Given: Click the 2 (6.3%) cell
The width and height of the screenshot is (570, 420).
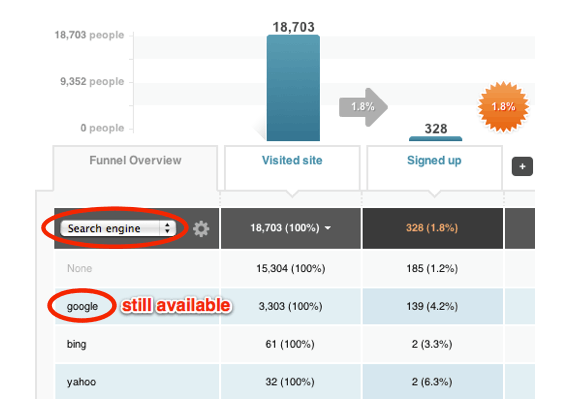Looking at the screenshot, I should pyautogui.click(x=432, y=382).
